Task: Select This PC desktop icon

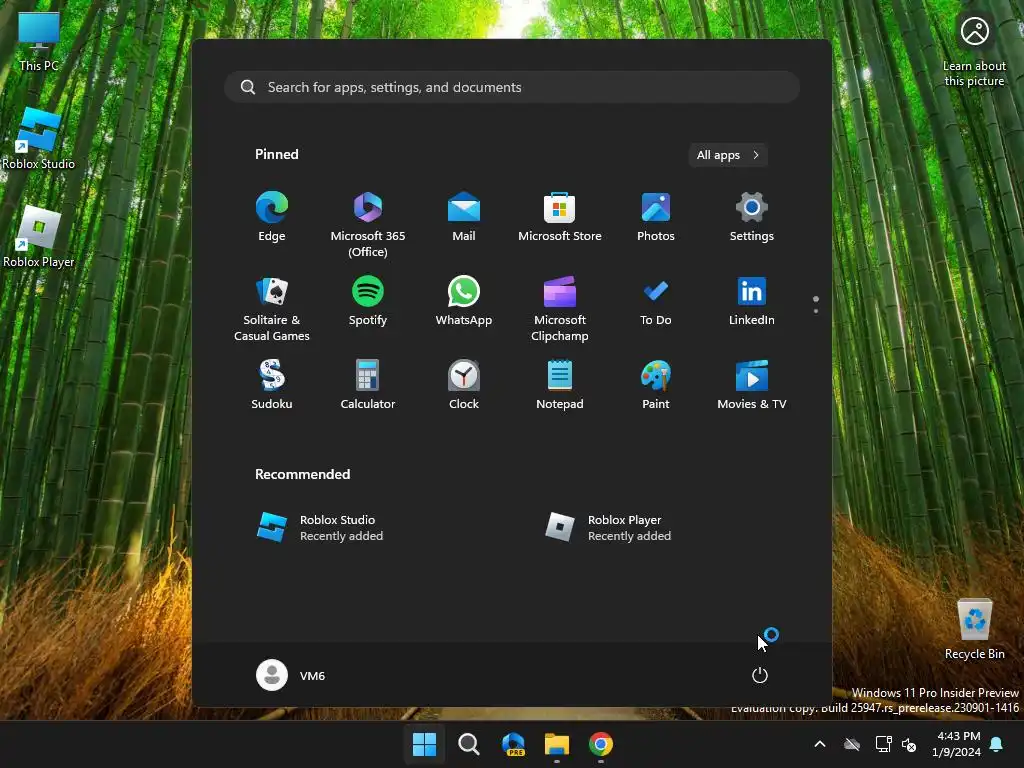Action: [39, 42]
